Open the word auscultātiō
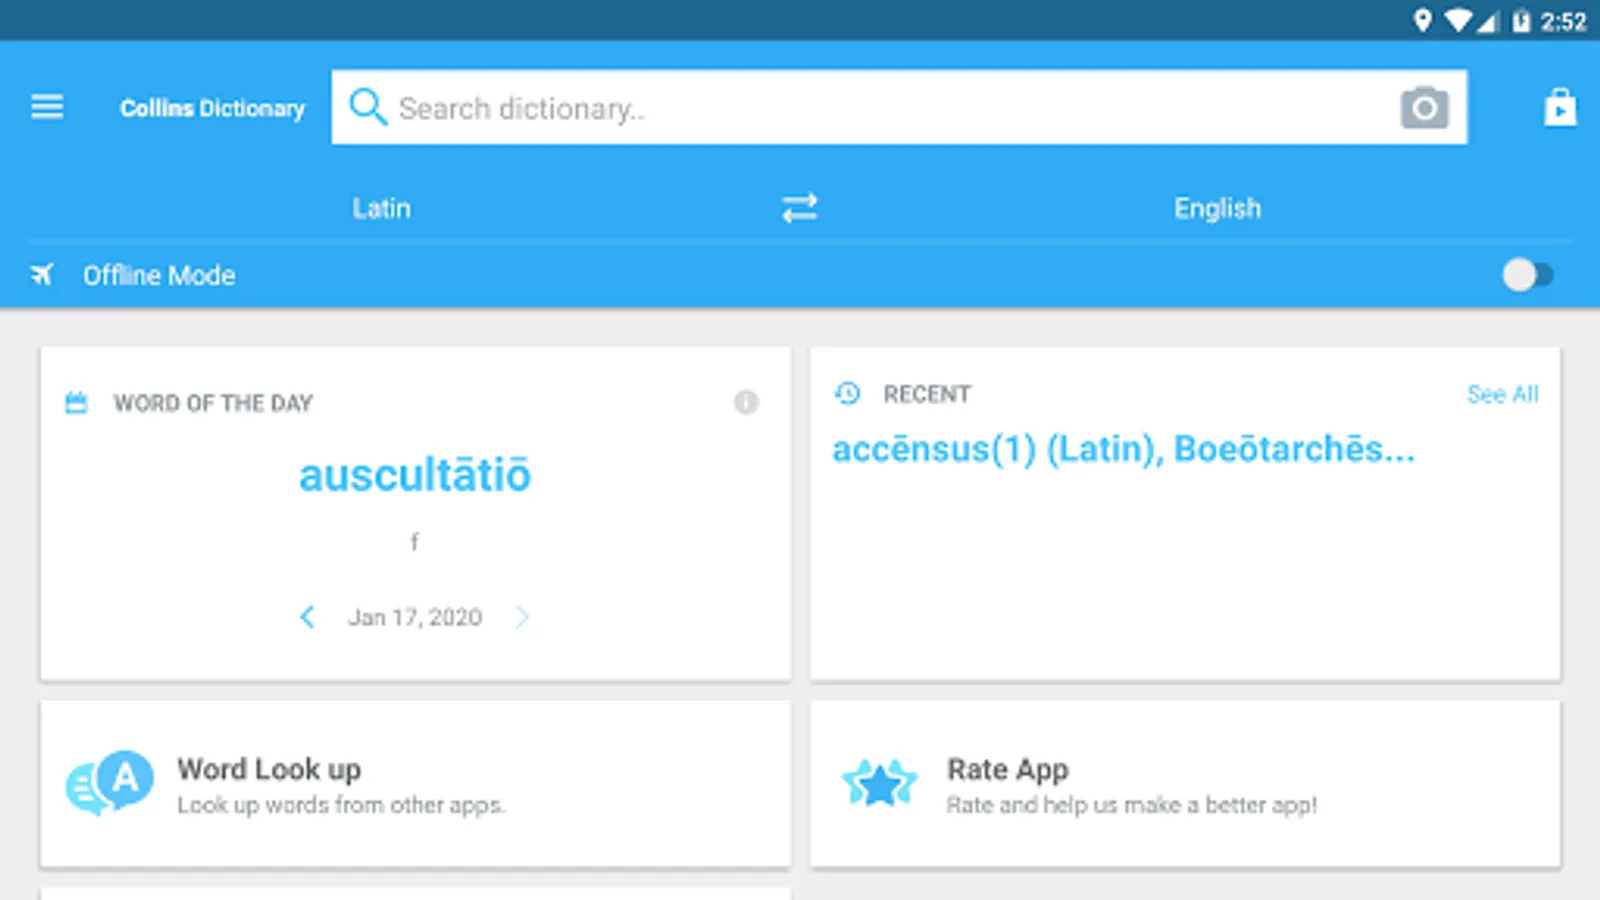The height and width of the screenshot is (900, 1600). [414, 475]
